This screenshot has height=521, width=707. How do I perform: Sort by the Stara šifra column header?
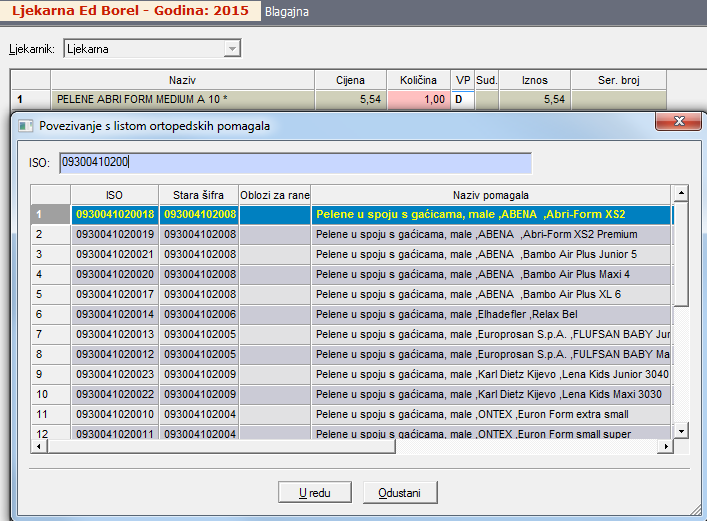click(x=199, y=194)
